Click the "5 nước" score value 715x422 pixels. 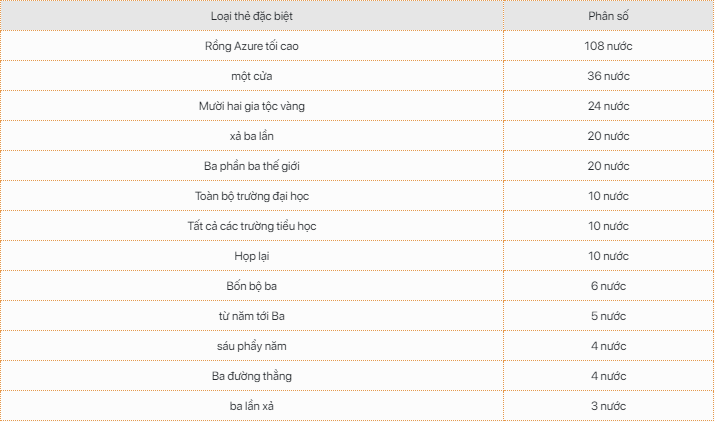(x=608, y=316)
